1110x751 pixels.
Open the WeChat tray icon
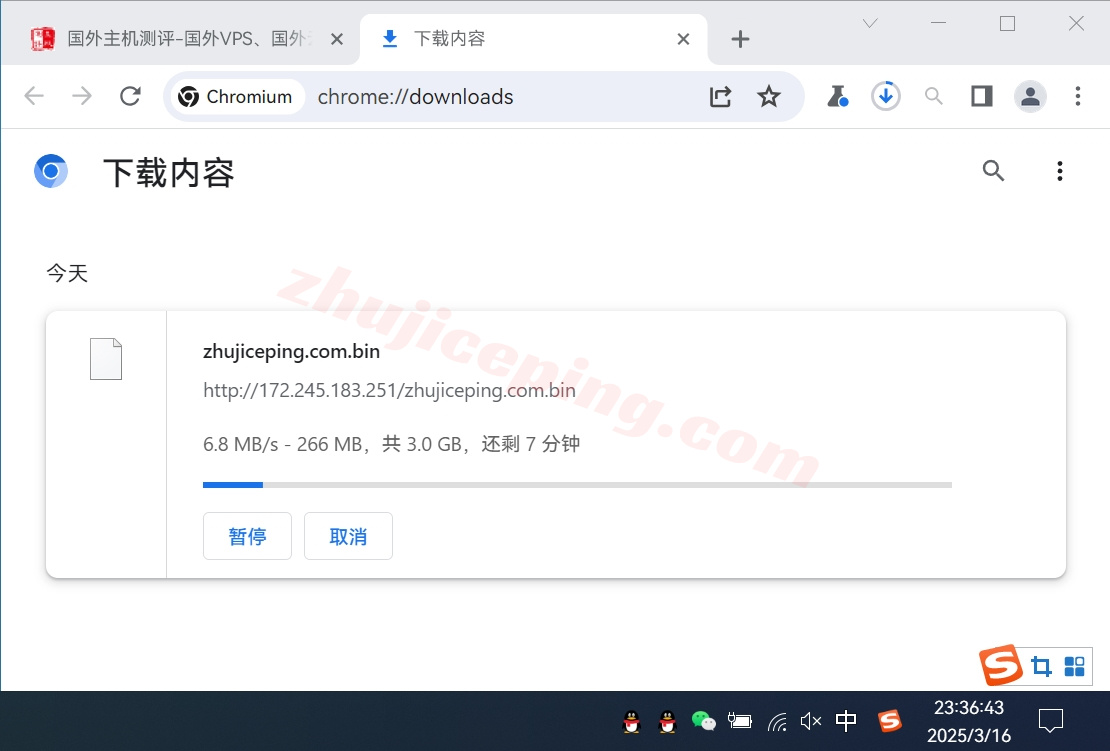point(704,721)
